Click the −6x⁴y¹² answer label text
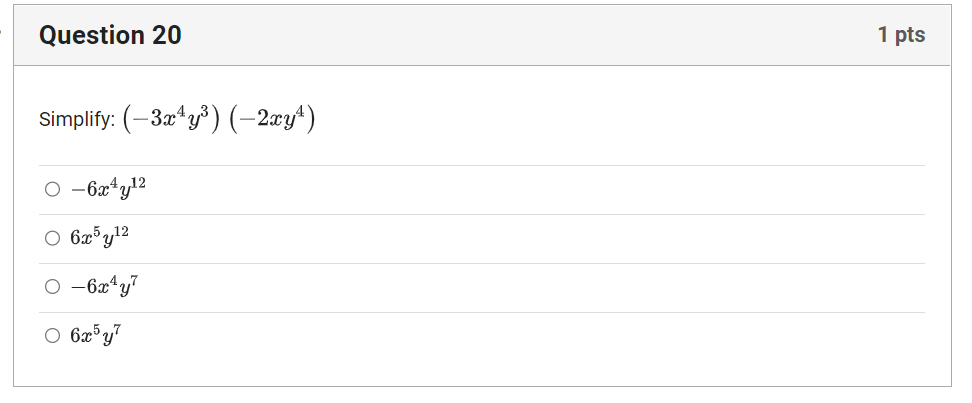This screenshot has width=972, height=403. coord(108,188)
